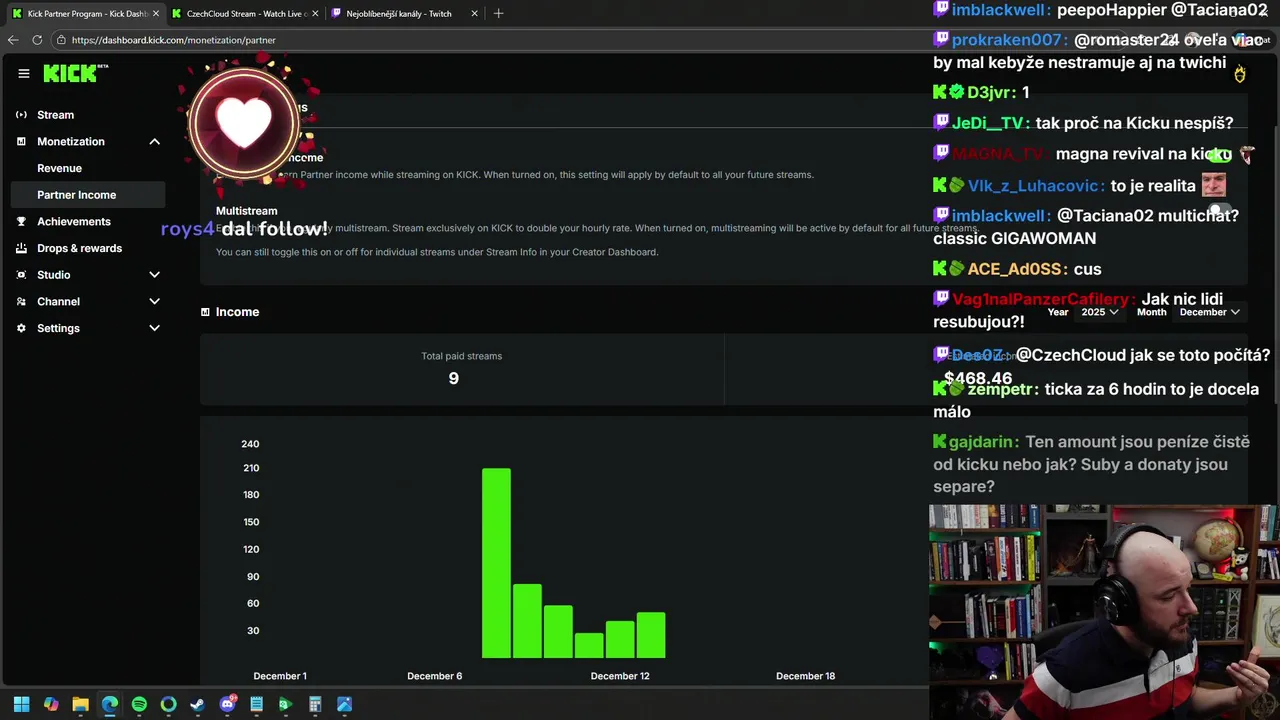Screen dimensions: 1280x720
Task: Click the Stream broadcast icon in sidebar
Action: [21, 115]
